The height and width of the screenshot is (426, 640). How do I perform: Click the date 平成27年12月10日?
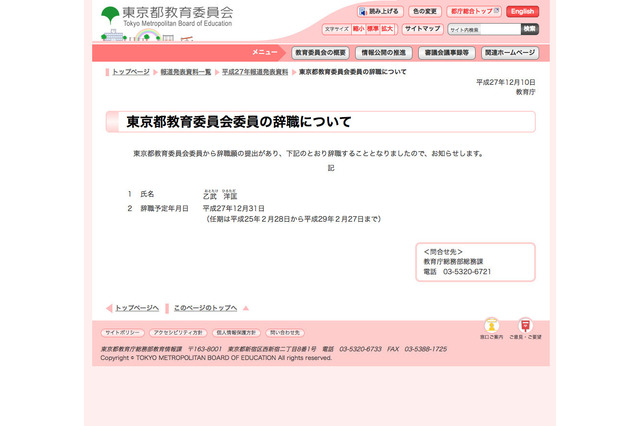506,82
